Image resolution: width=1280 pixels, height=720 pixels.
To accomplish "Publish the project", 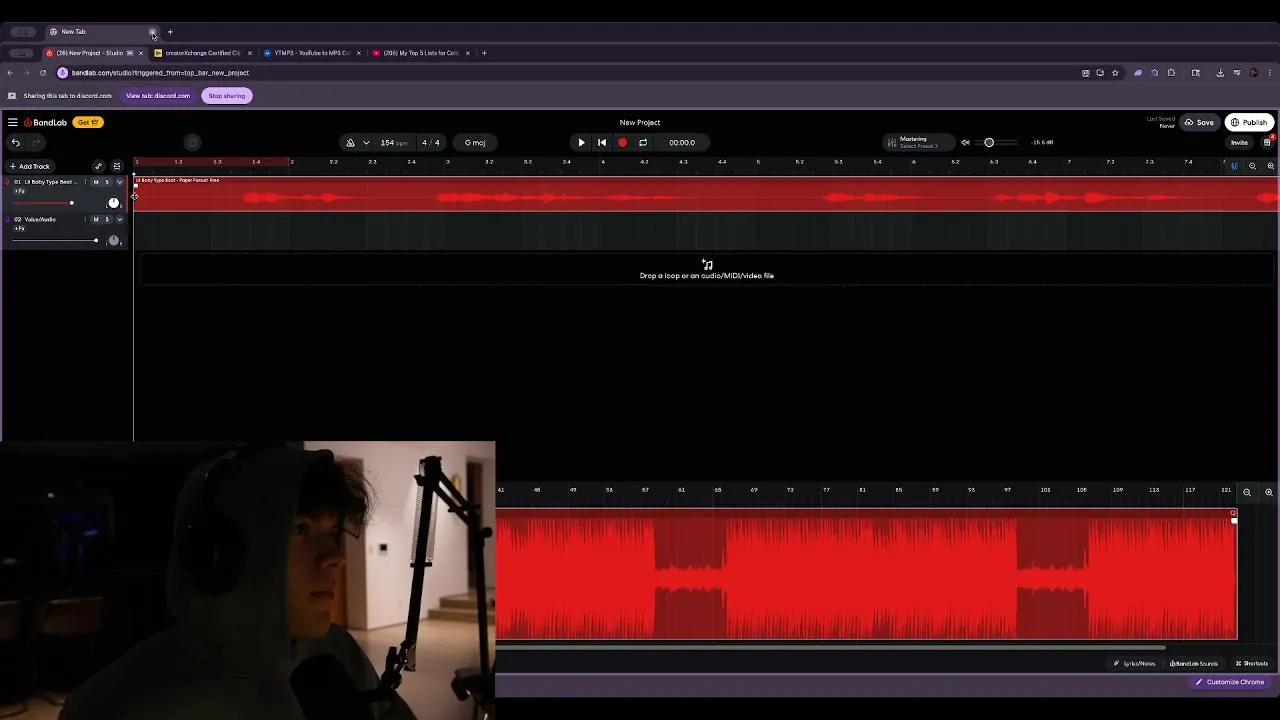I will (x=1249, y=122).
